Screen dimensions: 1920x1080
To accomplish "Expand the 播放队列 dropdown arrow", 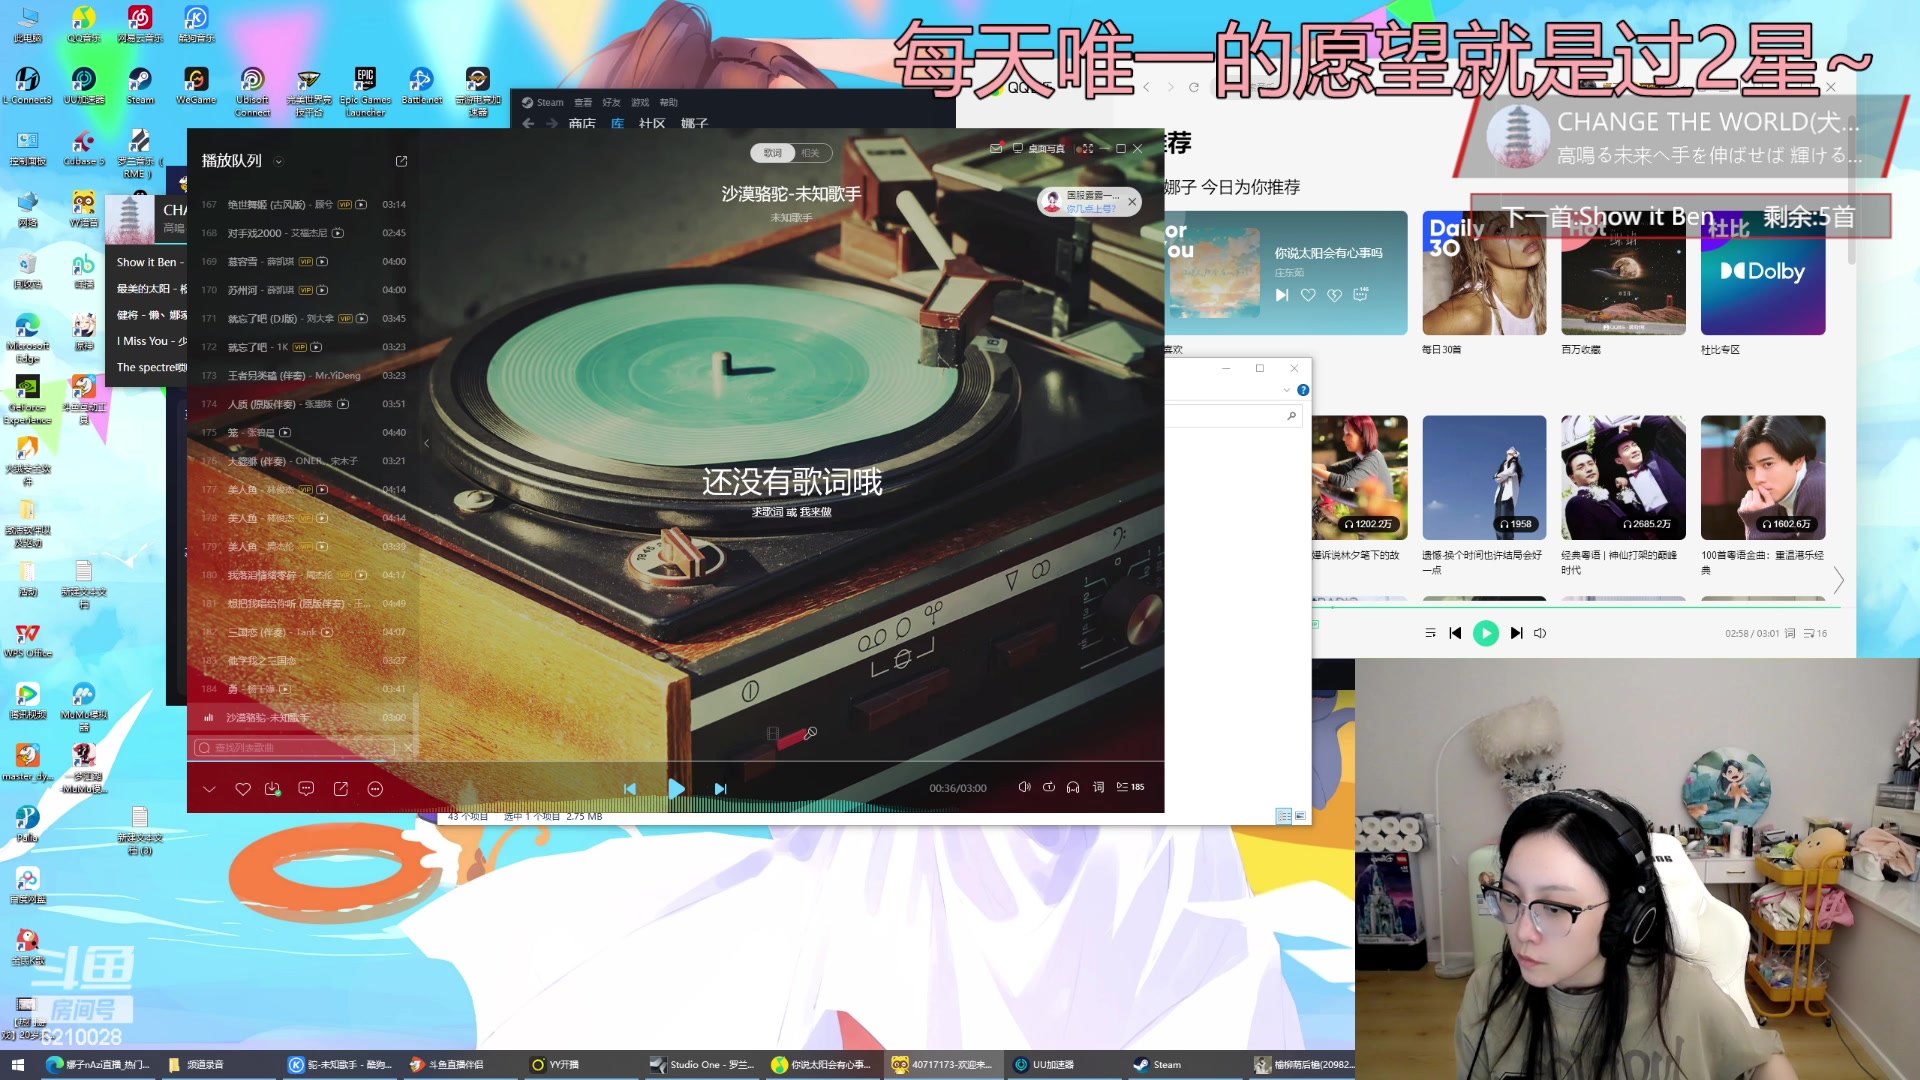I will 279,162.
